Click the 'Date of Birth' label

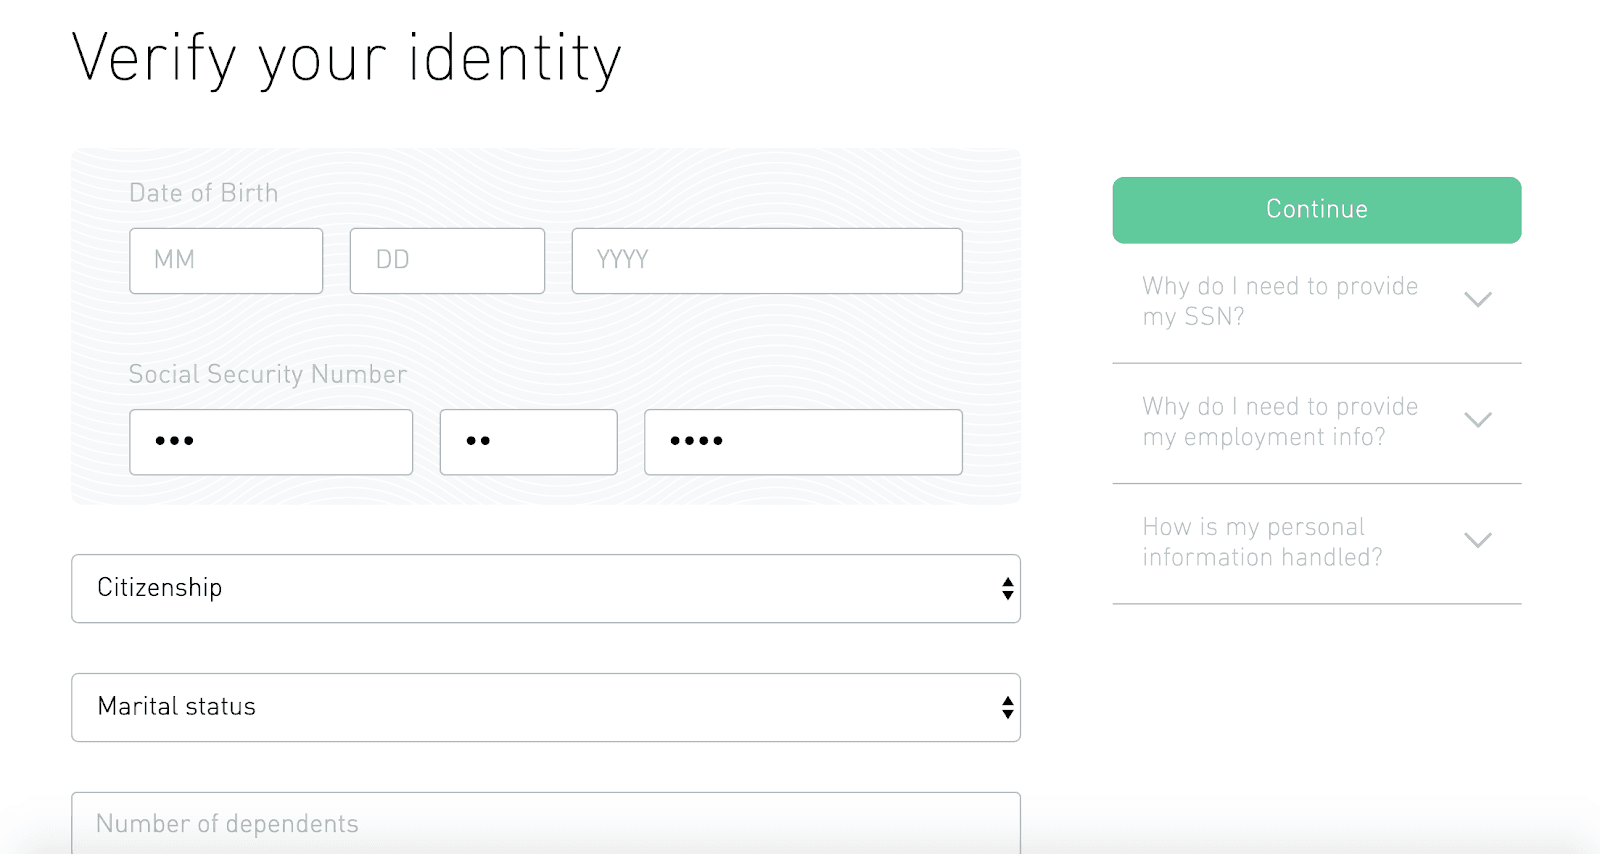(x=204, y=193)
